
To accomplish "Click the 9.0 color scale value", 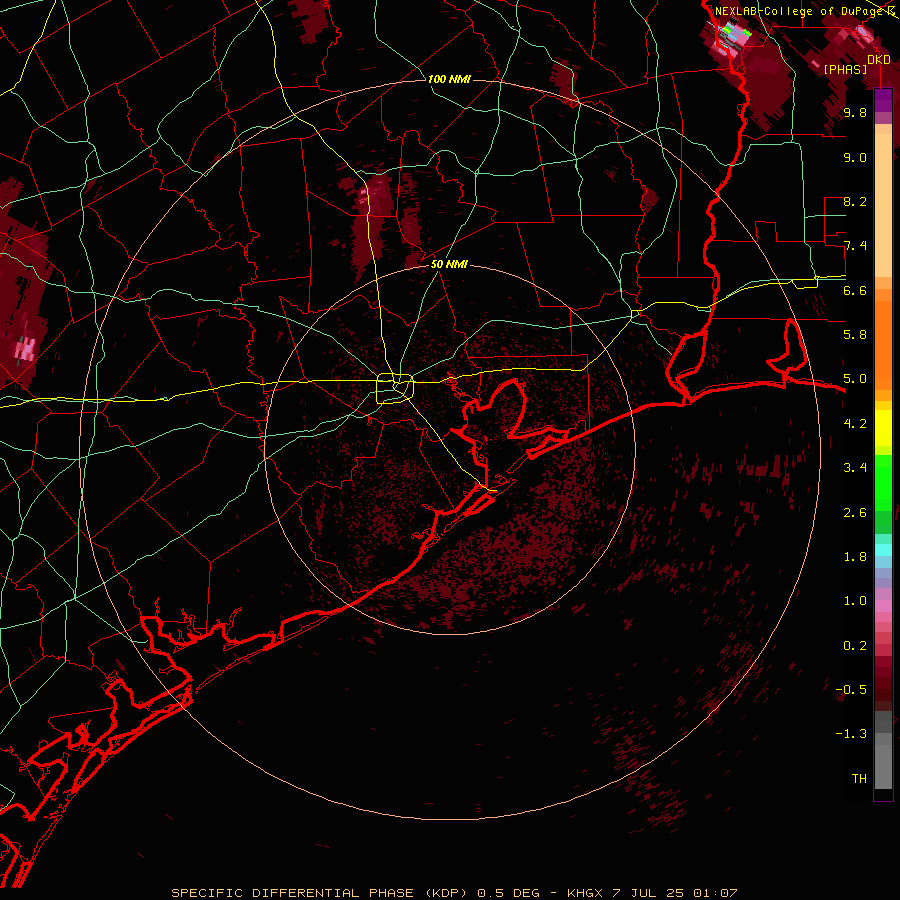I will coord(855,157).
